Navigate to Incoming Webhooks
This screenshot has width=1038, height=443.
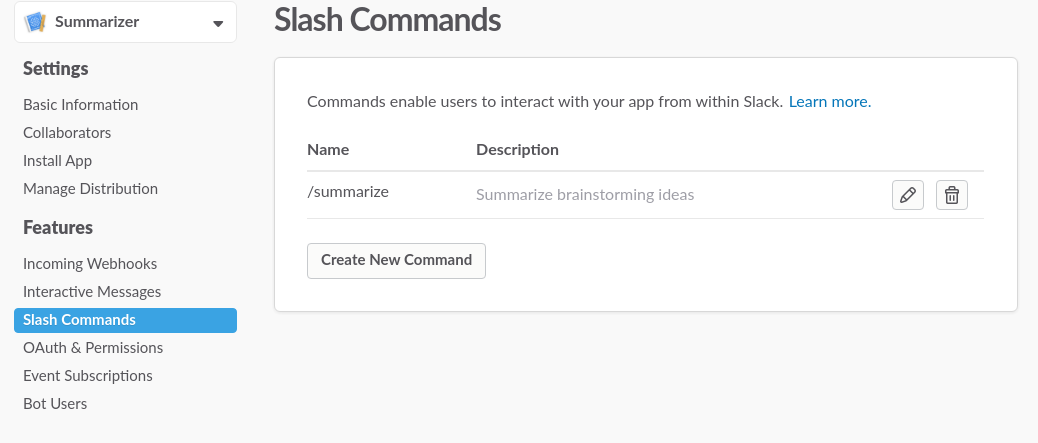90,264
